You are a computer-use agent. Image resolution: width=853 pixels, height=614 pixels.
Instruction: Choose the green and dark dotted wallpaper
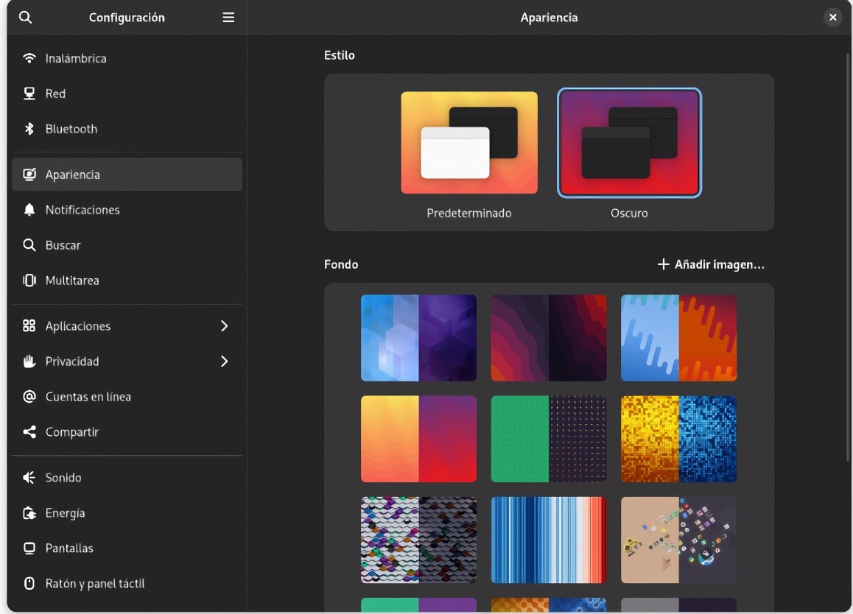548,439
